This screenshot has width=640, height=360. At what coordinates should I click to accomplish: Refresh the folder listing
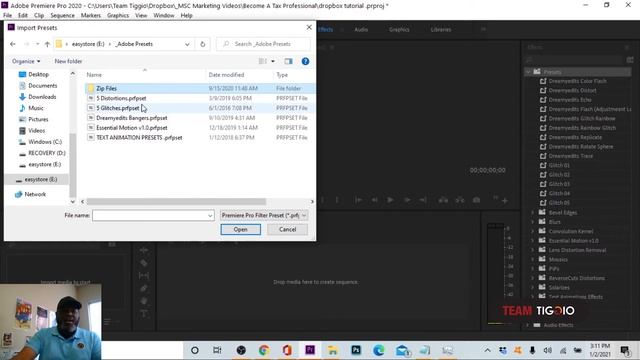click(202, 44)
